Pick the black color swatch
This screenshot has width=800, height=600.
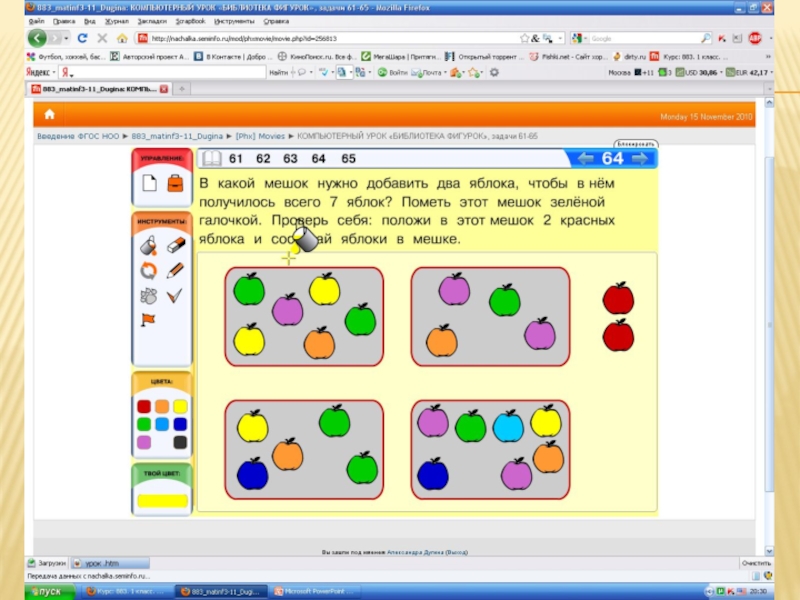pyautogui.click(x=180, y=442)
